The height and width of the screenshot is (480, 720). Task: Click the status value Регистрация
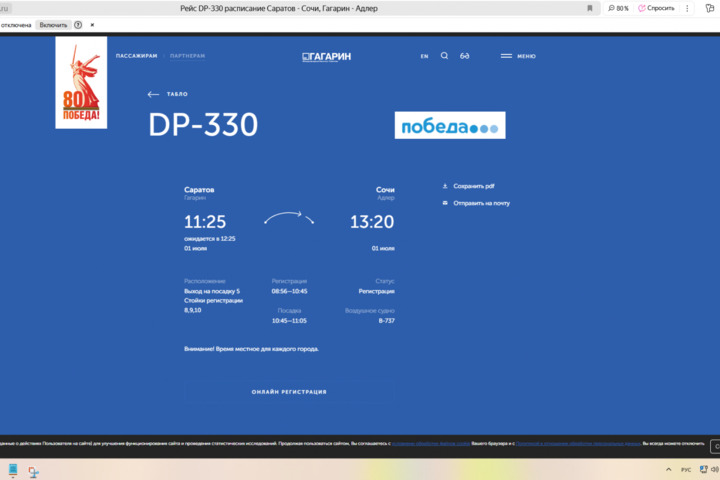pyautogui.click(x=377, y=291)
